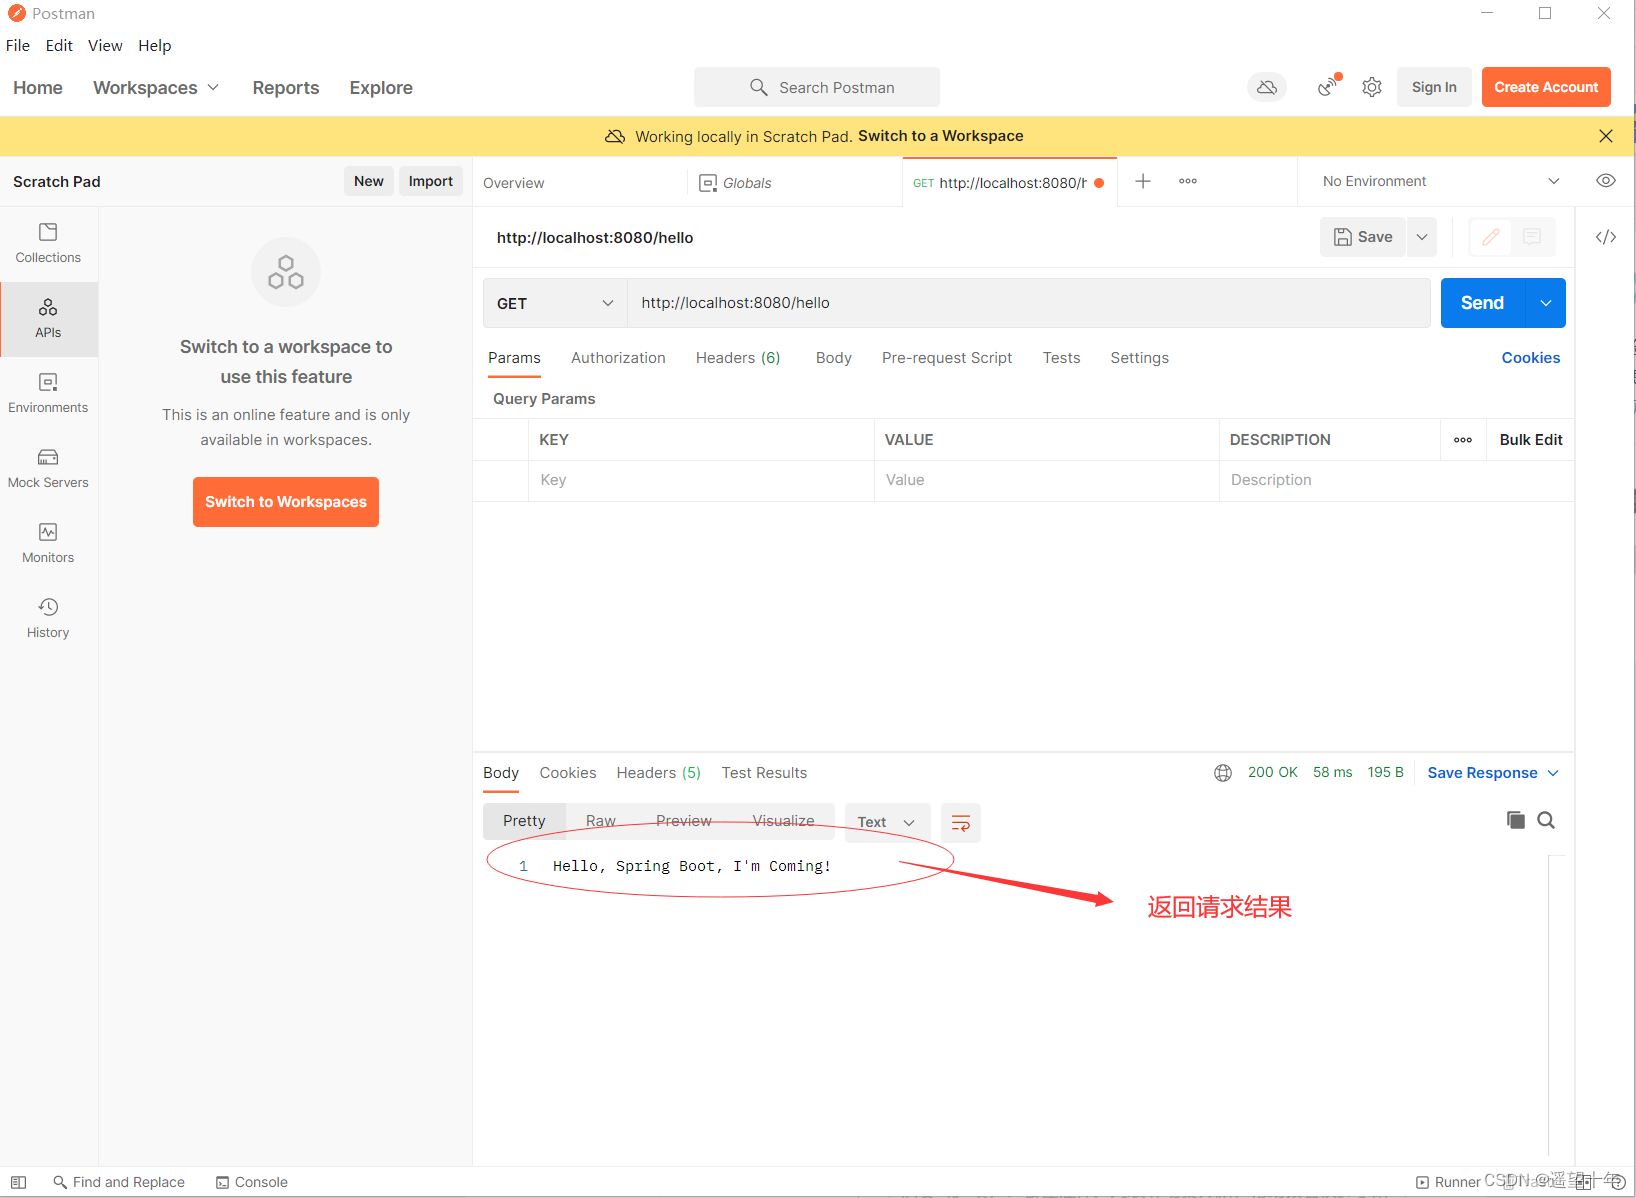1636x1198 pixels.
Task: Click the Search Postman field
Action: click(x=817, y=87)
